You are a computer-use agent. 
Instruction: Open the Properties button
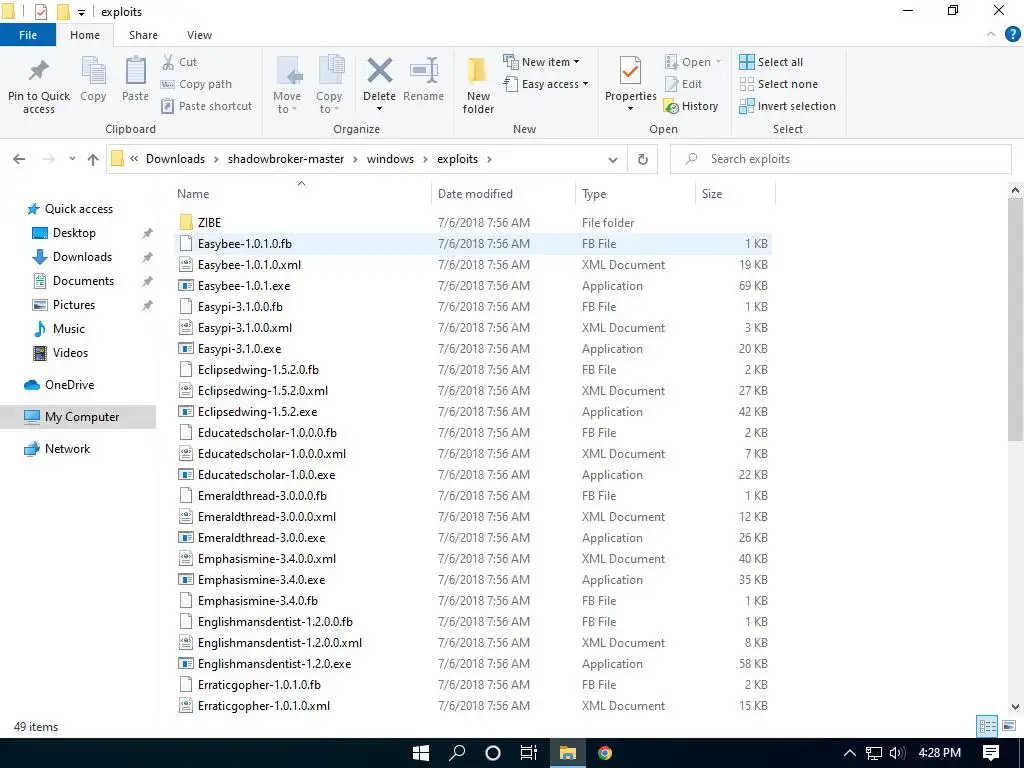(630, 85)
